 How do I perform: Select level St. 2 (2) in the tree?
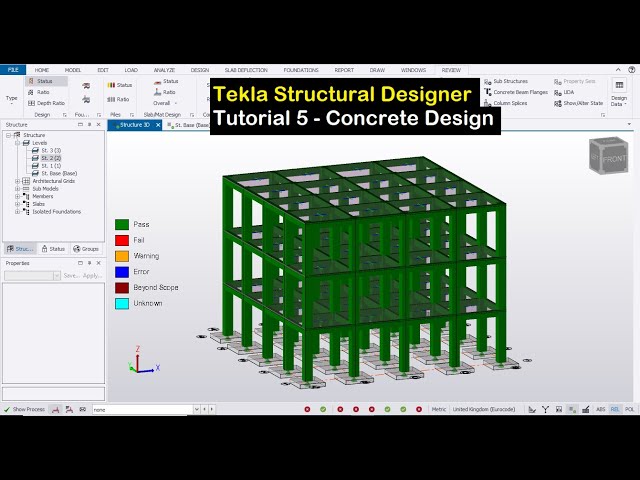pyautogui.click(x=46, y=158)
